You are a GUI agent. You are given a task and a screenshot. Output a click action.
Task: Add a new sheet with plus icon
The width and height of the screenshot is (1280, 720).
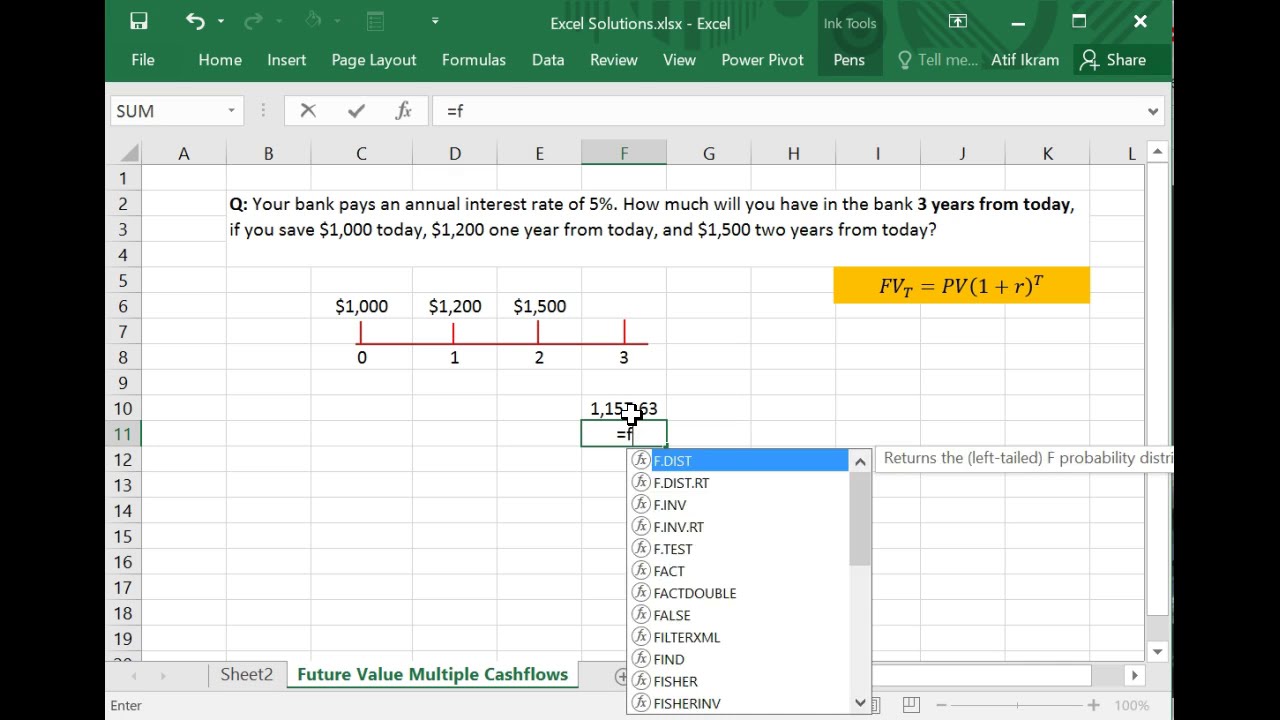(x=620, y=676)
